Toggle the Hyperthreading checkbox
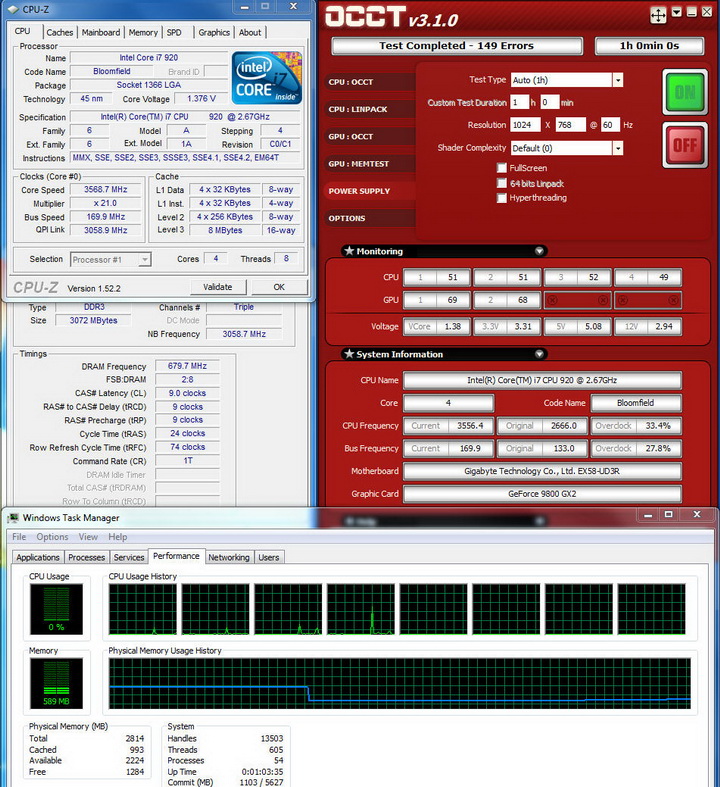The height and width of the screenshot is (787, 720). [501, 198]
